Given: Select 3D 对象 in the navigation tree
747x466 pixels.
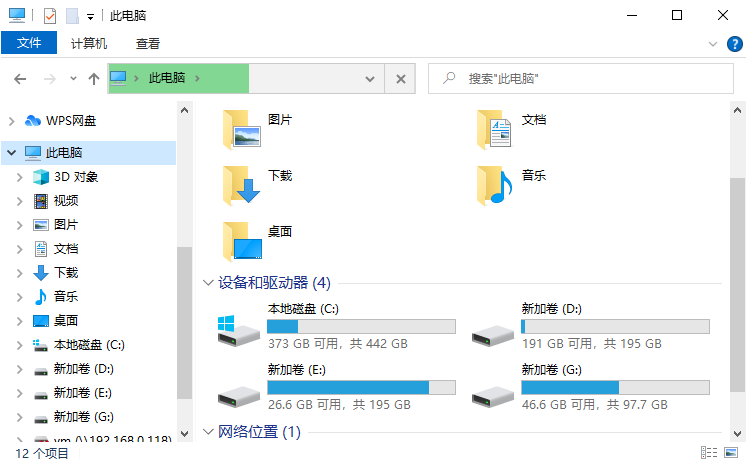Looking at the screenshot, I should click(76, 177).
